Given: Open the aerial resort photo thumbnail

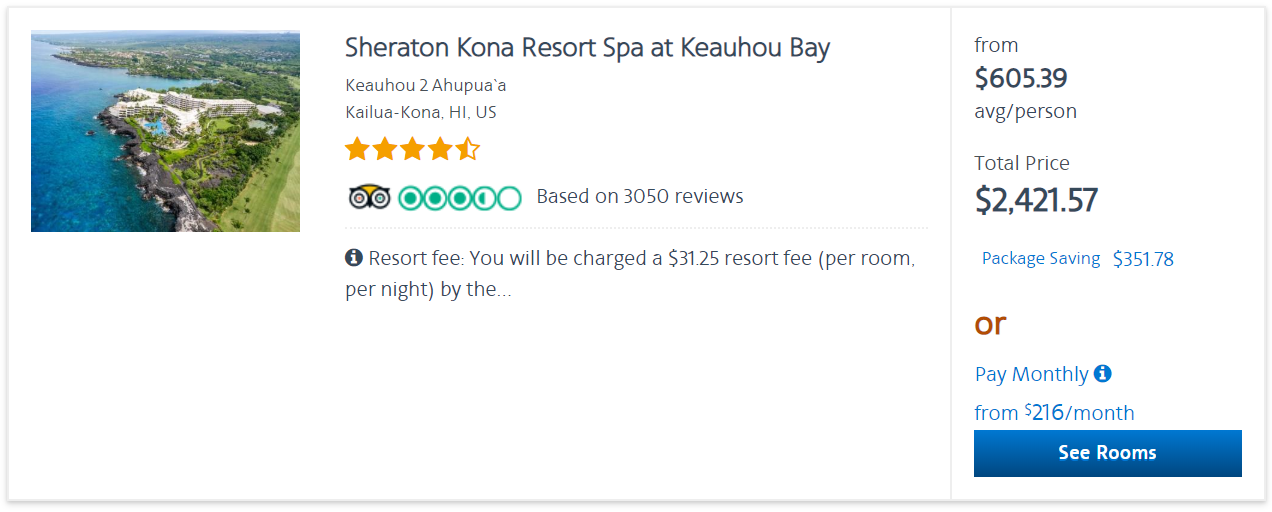Looking at the screenshot, I should pyautogui.click(x=165, y=131).
